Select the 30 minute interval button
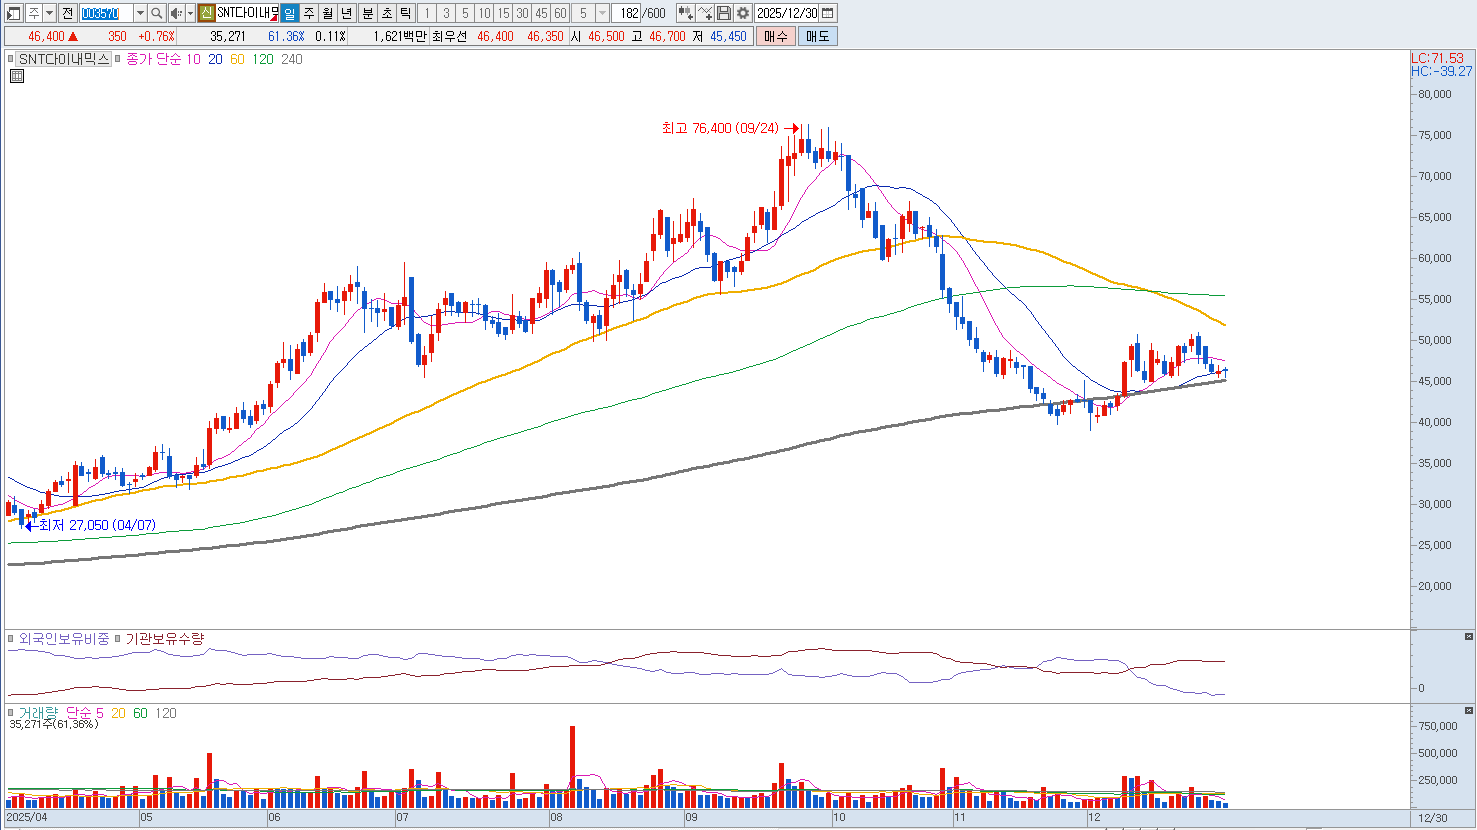The image size is (1477, 830). (x=522, y=13)
